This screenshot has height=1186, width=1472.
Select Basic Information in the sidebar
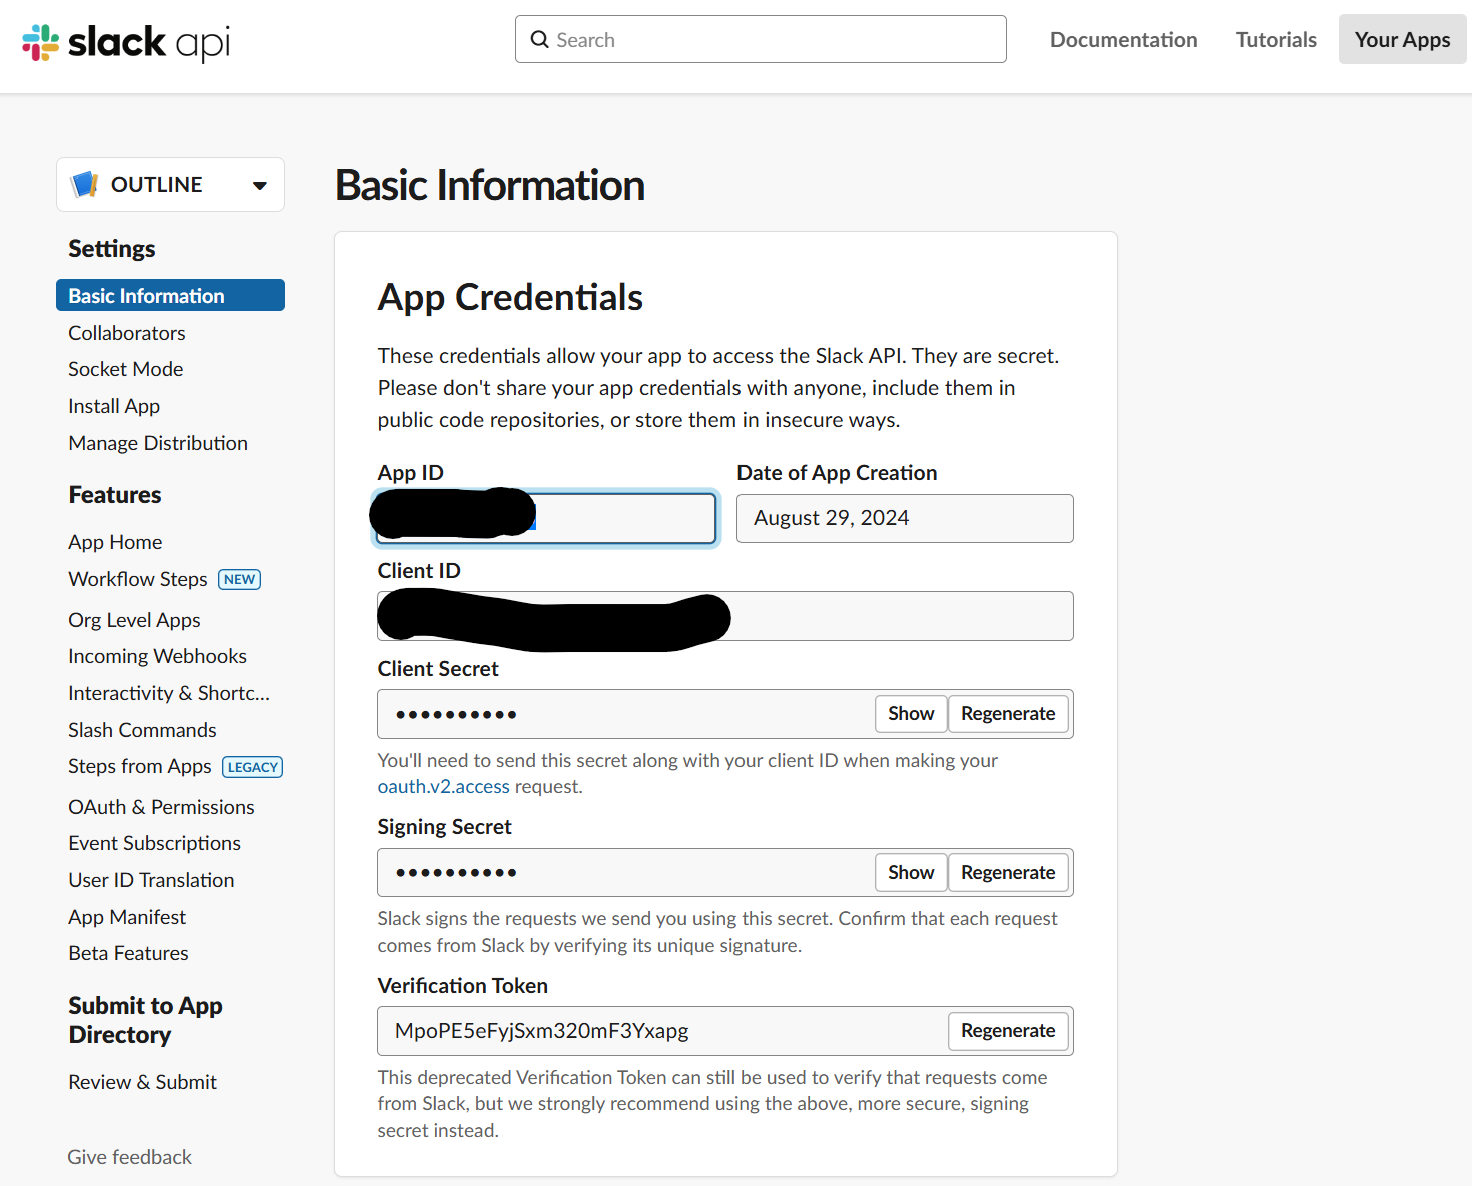pos(170,295)
